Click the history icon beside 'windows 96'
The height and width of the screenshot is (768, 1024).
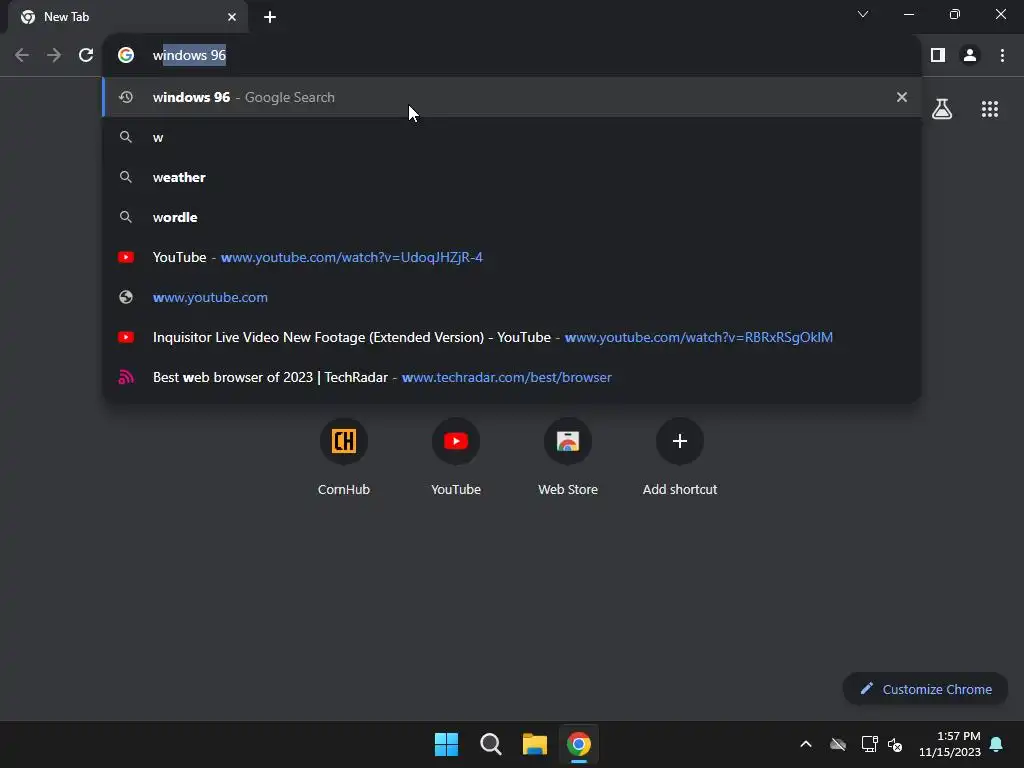pyautogui.click(x=126, y=97)
